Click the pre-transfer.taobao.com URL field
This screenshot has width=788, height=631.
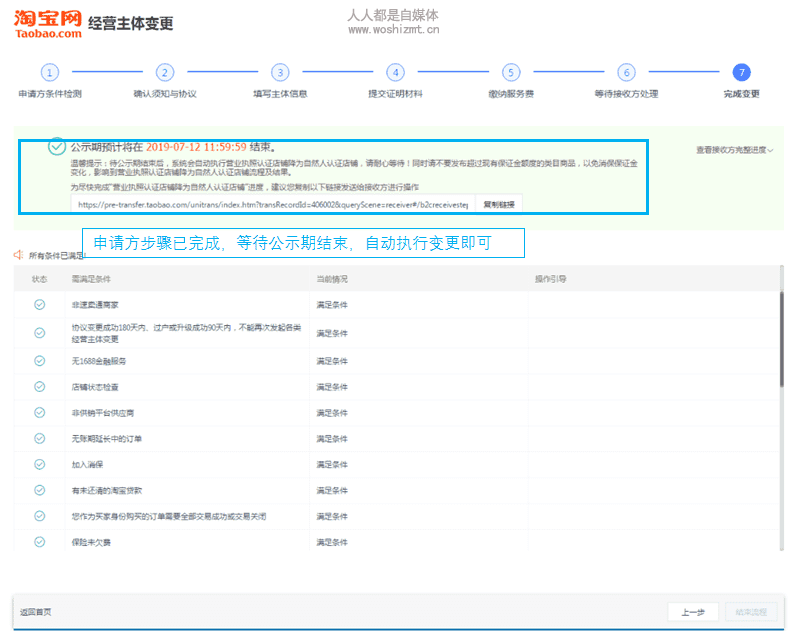pos(270,204)
